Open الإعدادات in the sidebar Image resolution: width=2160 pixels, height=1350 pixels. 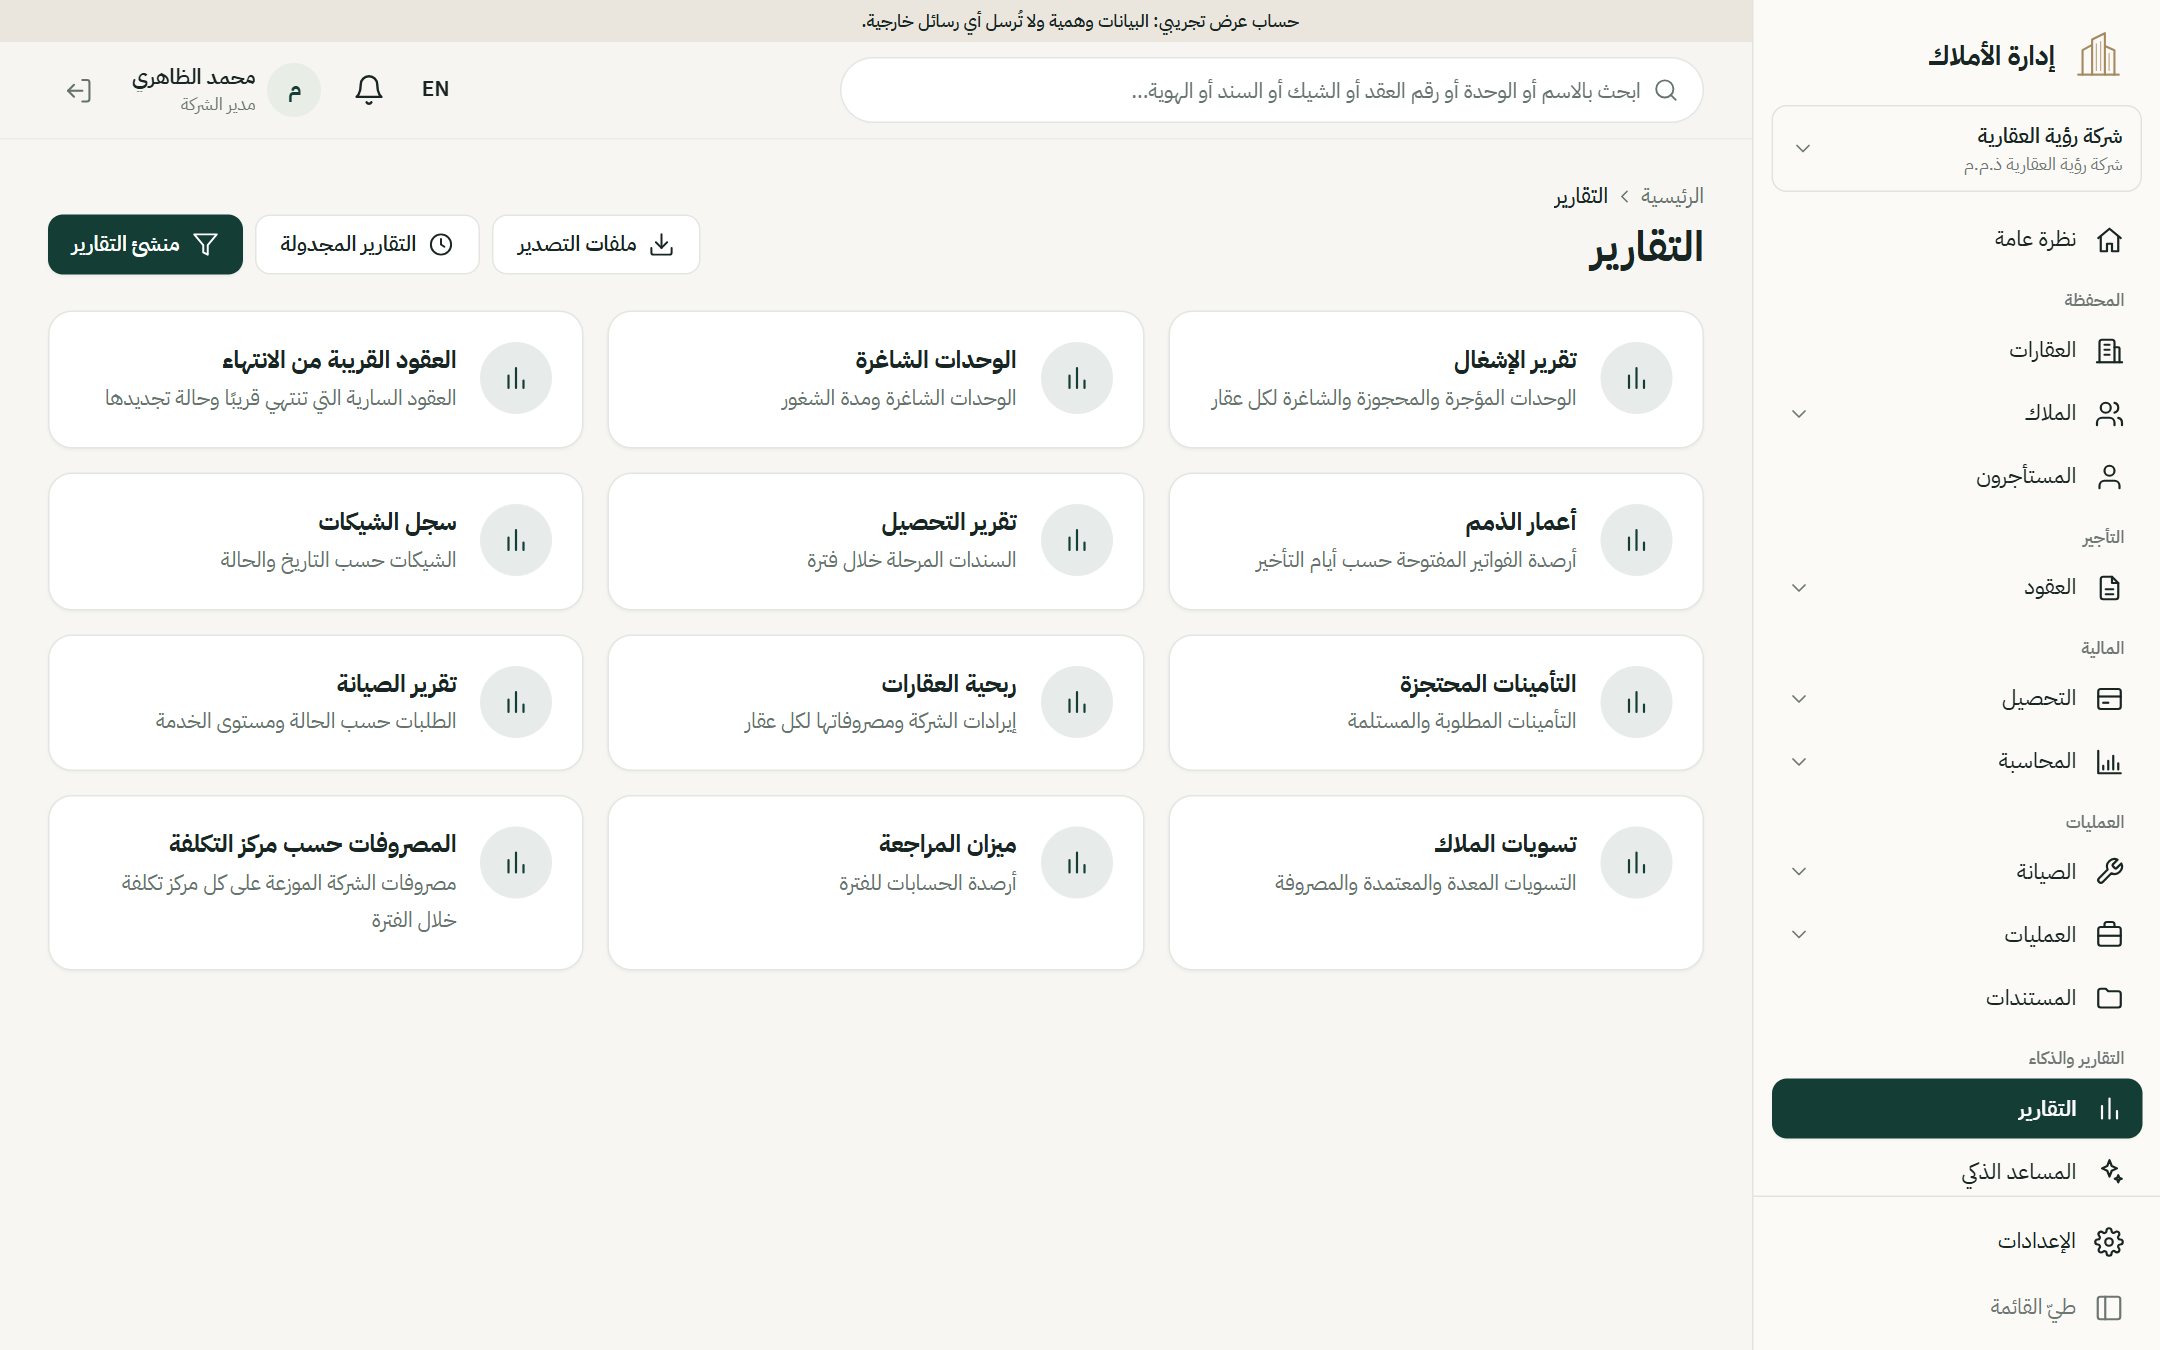pos(1956,1242)
